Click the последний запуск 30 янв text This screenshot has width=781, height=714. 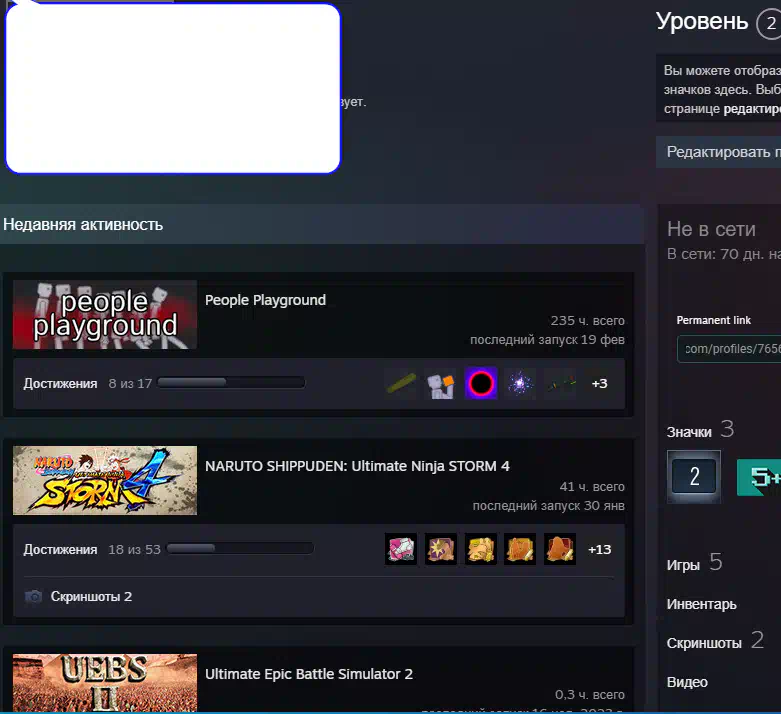pyautogui.click(x=548, y=506)
